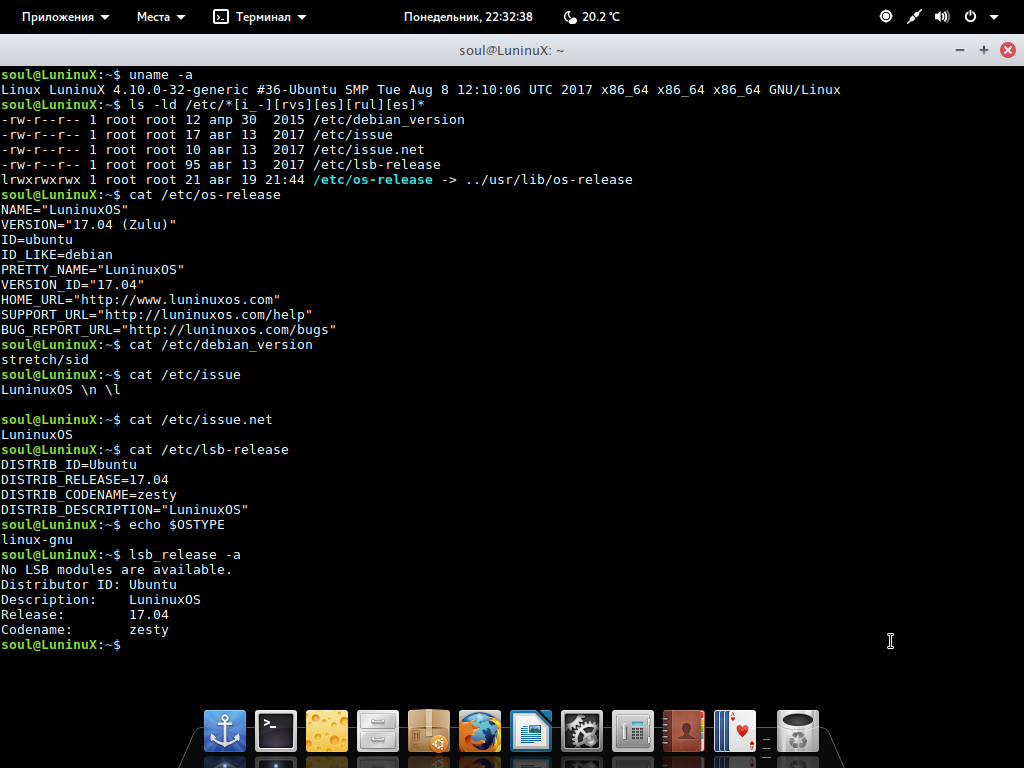
Task: Click the echo $OSTYPE command line
Action: pyautogui.click(x=112, y=525)
